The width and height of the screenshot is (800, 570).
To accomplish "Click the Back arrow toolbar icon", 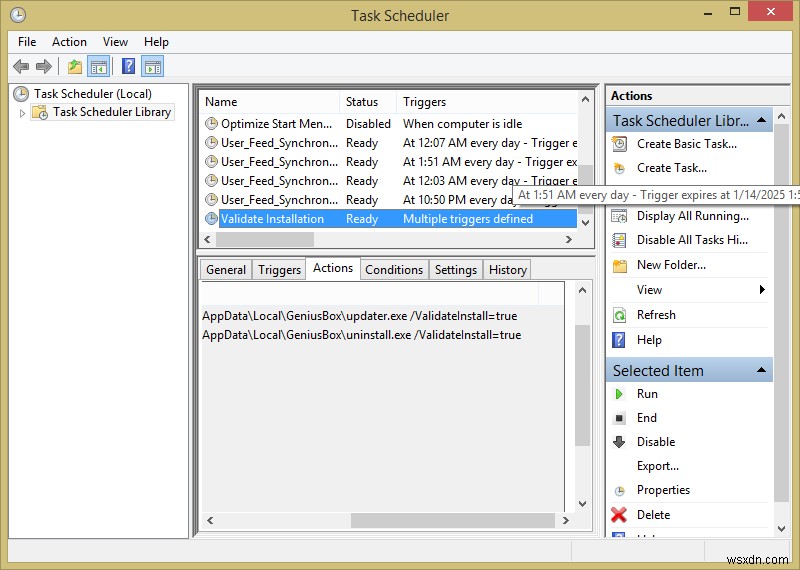I will click(x=20, y=67).
